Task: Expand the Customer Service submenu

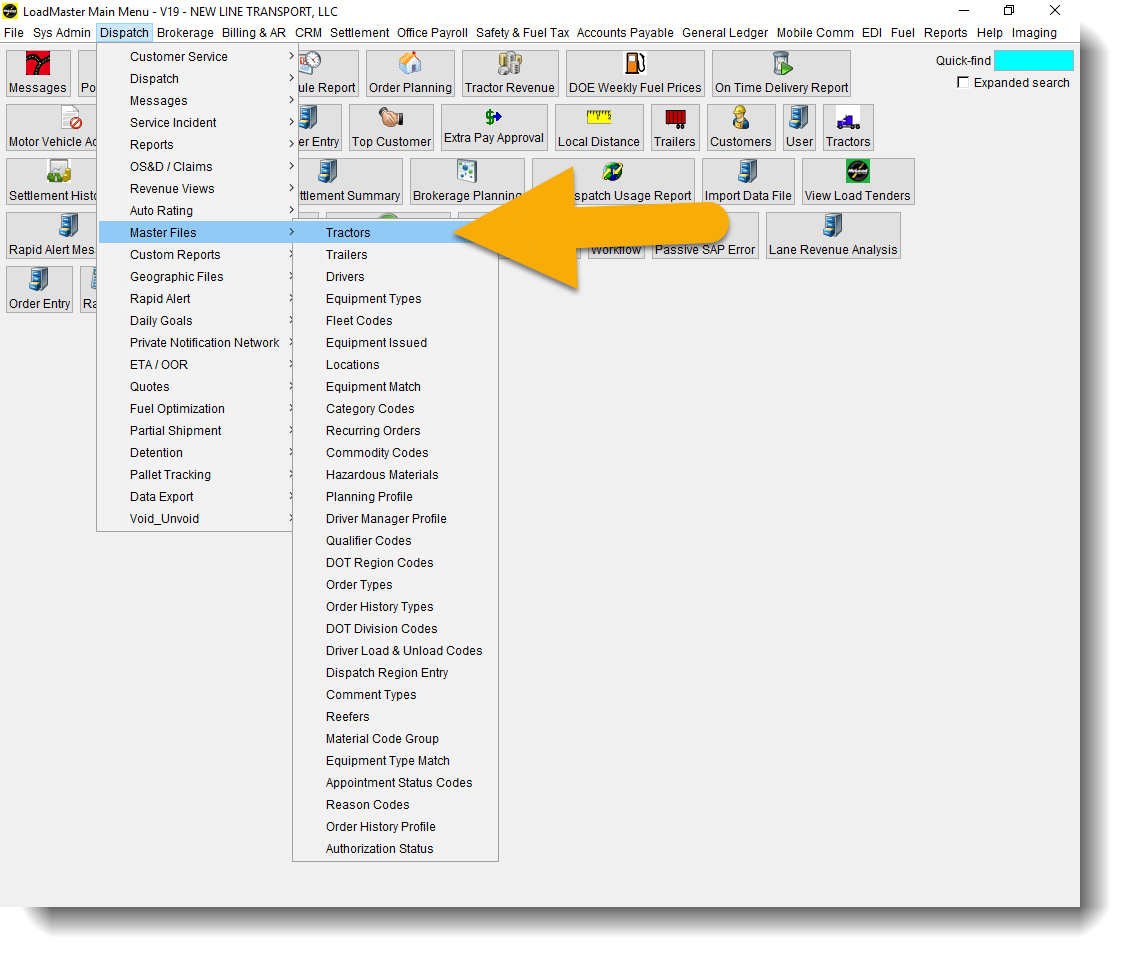Action: click(196, 56)
